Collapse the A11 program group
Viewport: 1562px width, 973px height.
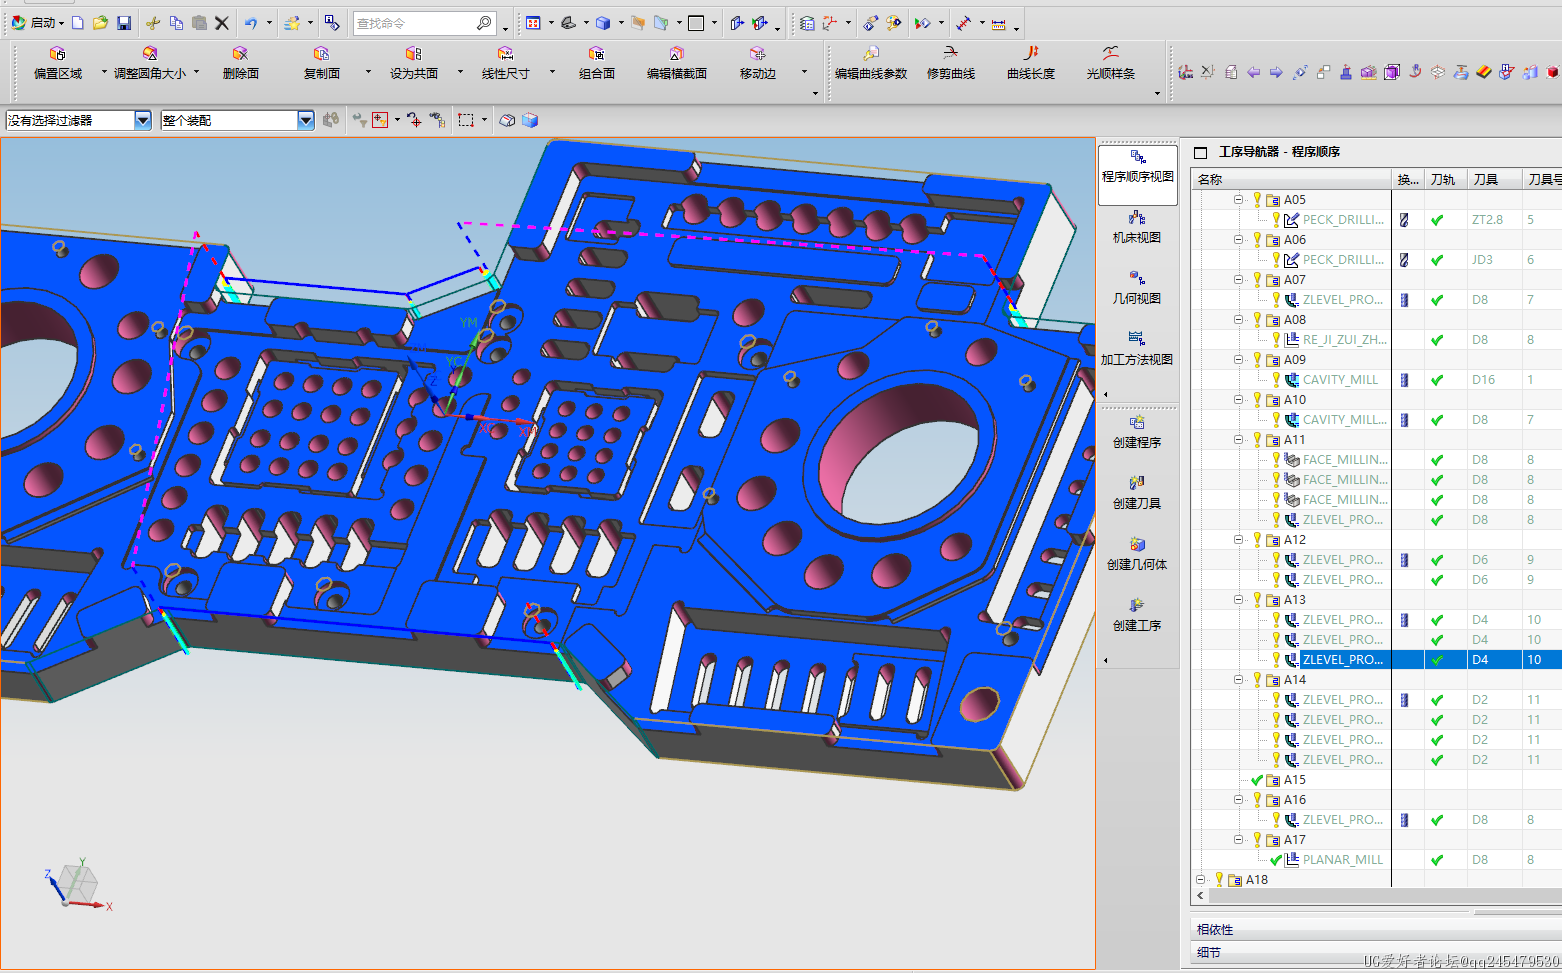(x=1238, y=439)
